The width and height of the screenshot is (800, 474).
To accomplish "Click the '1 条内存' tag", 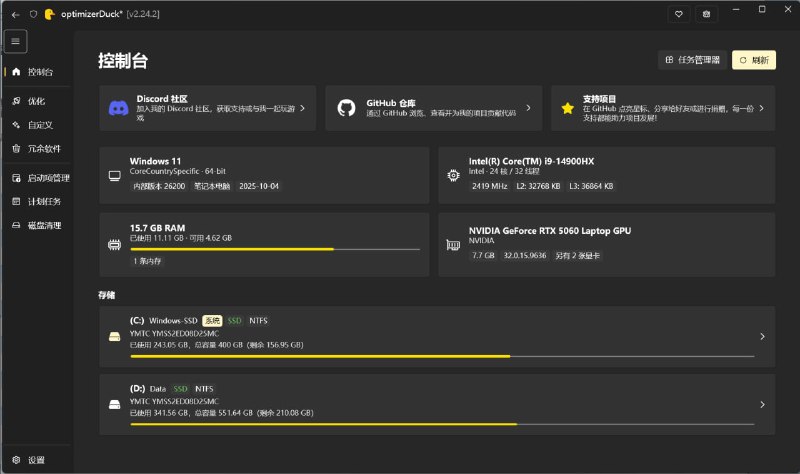I will pyautogui.click(x=147, y=261).
